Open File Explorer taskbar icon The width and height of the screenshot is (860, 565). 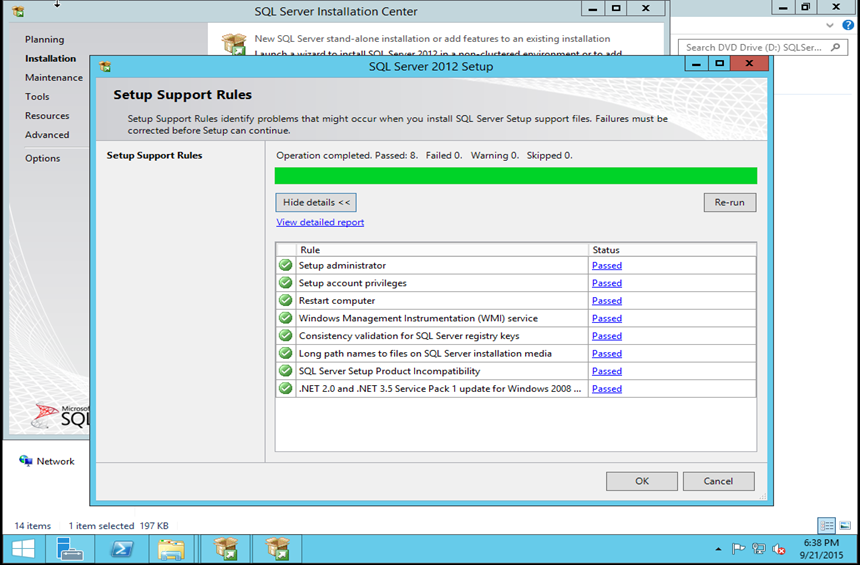point(171,548)
